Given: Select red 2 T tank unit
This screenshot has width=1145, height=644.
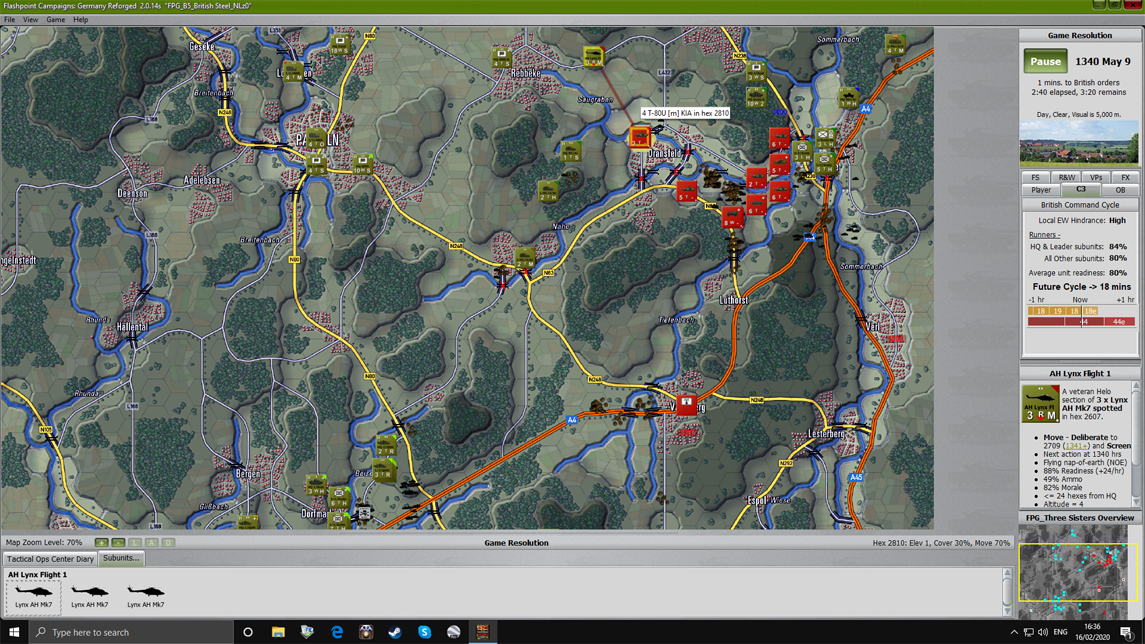Looking at the screenshot, I should tap(756, 178).
